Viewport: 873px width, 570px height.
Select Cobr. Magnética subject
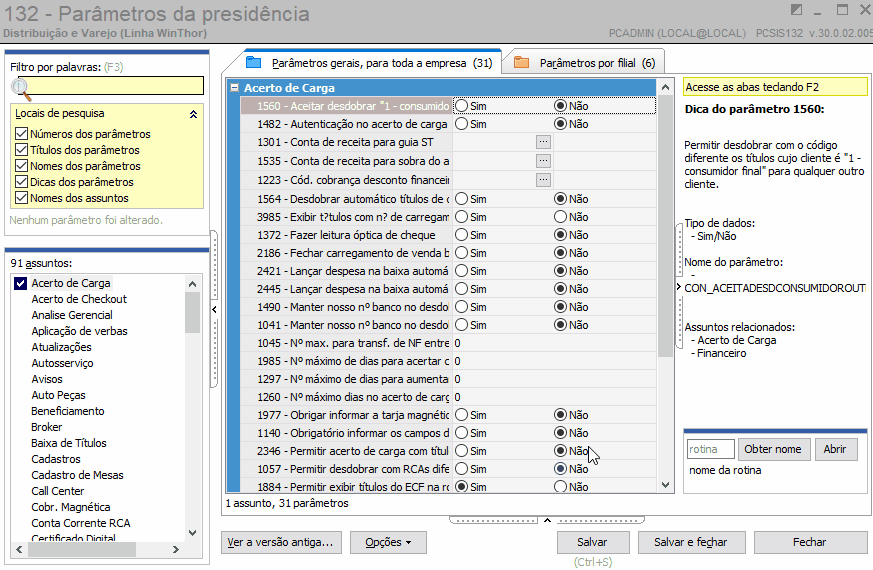pos(71,507)
